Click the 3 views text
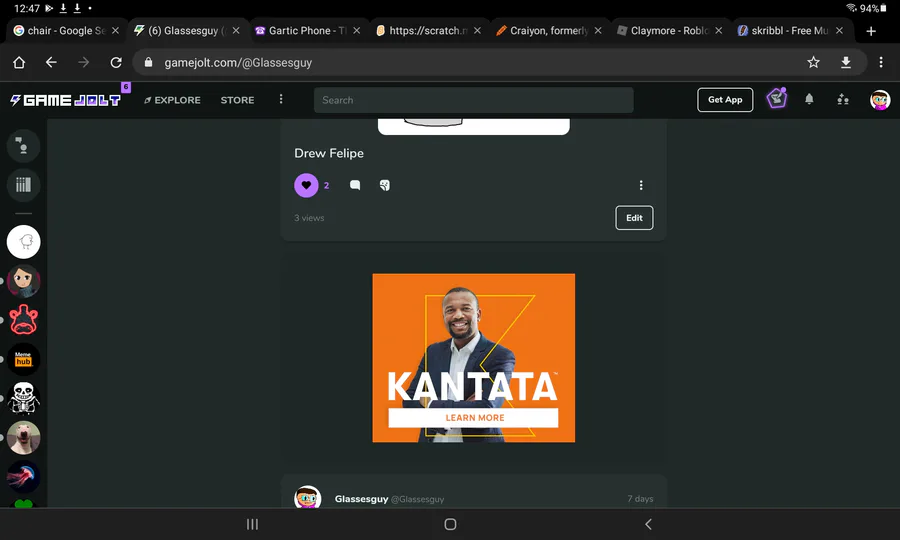900x540 pixels. (309, 218)
